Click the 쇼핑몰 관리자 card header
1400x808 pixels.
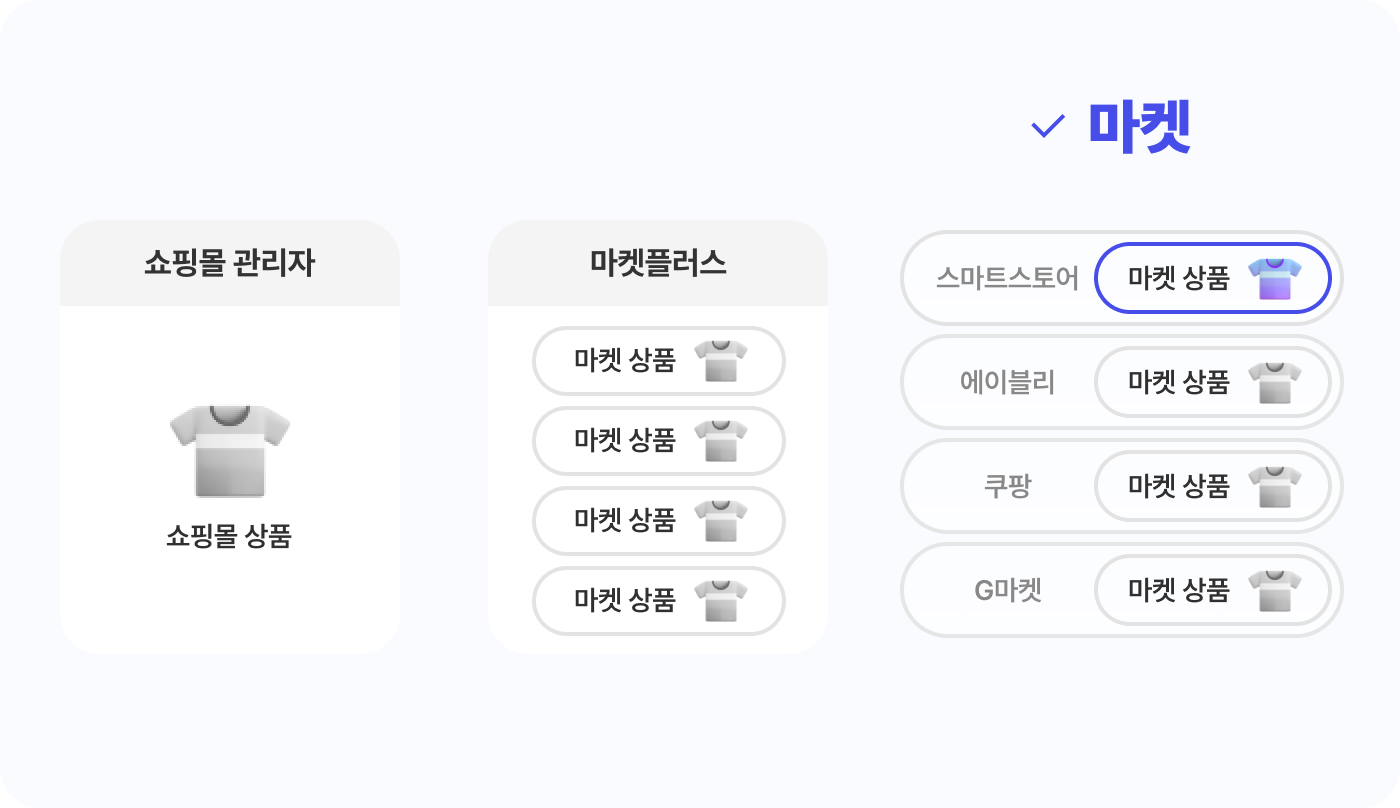point(230,263)
